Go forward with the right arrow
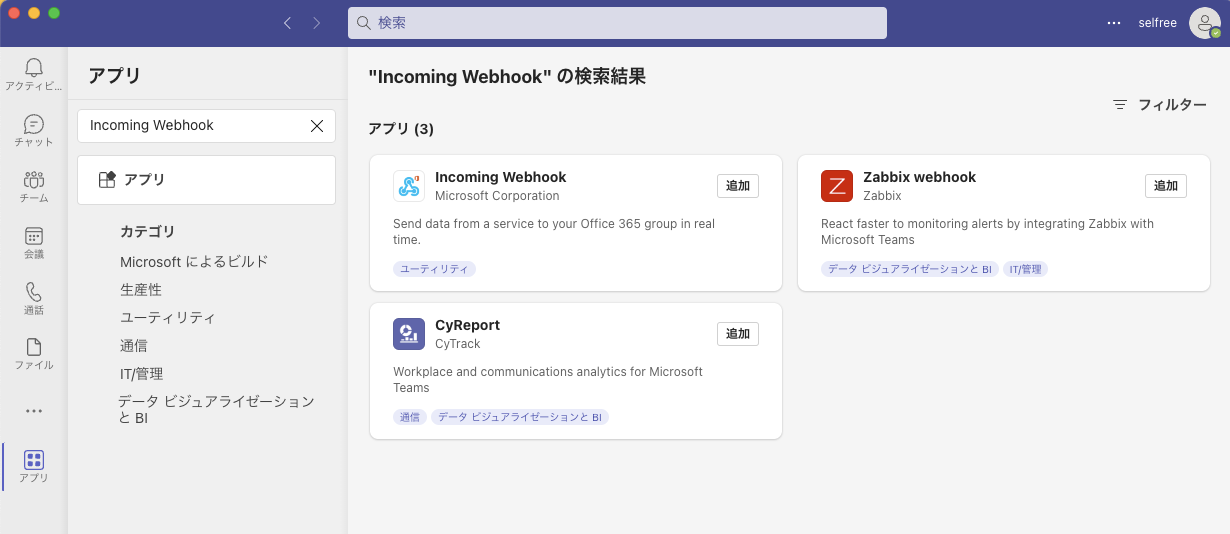1230x534 pixels. (x=317, y=22)
